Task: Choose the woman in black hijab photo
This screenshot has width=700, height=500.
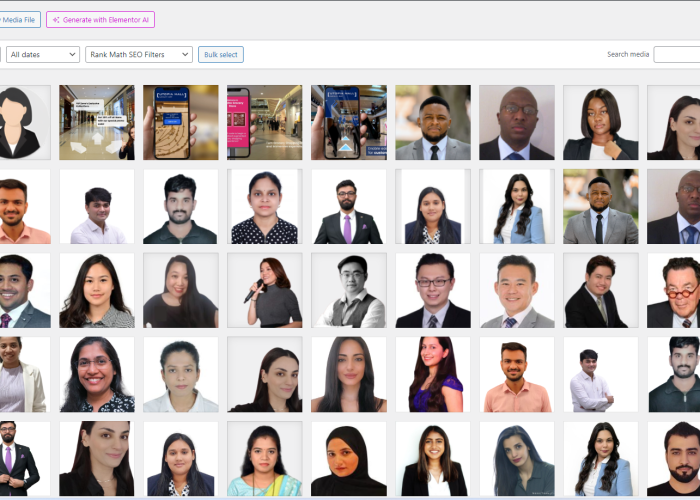Action: 349,458
